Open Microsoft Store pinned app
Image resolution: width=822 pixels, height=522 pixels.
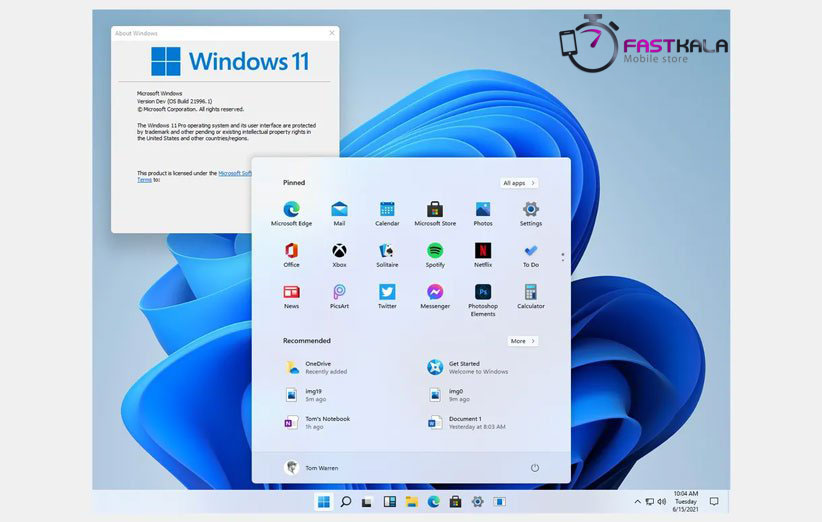pyautogui.click(x=435, y=213)
